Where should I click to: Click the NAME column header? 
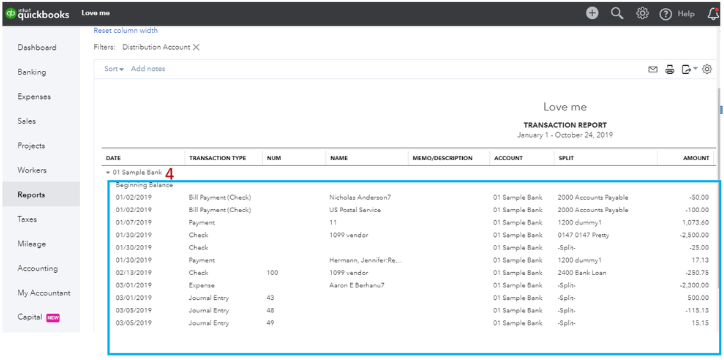point(339,158)
